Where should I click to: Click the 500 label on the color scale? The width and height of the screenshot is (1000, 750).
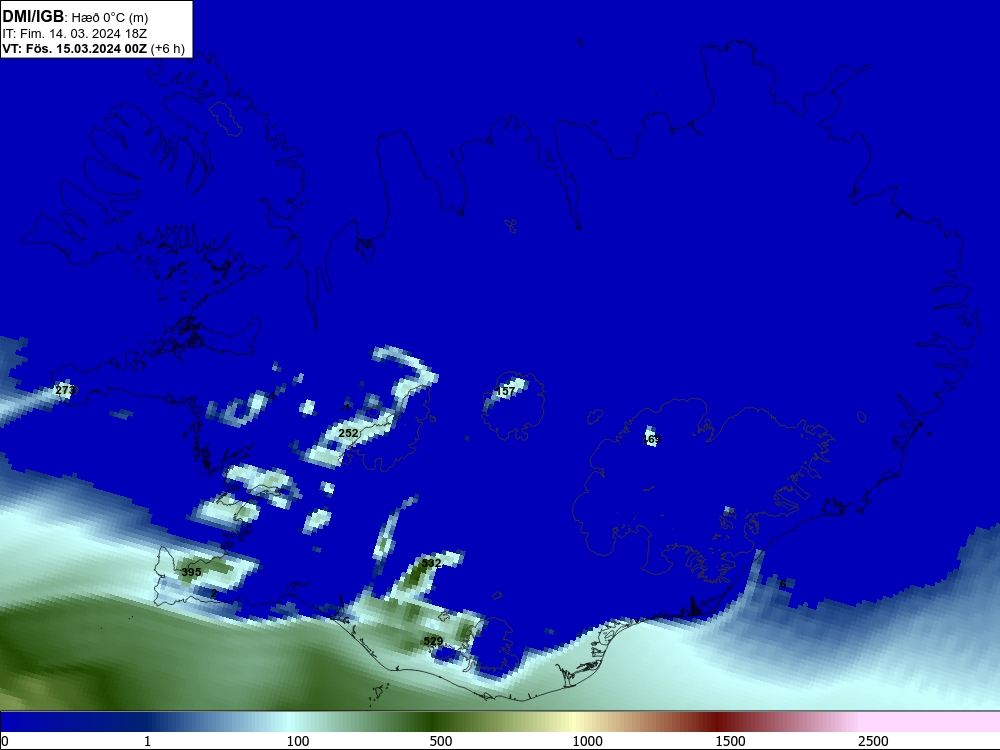(441, 741)
